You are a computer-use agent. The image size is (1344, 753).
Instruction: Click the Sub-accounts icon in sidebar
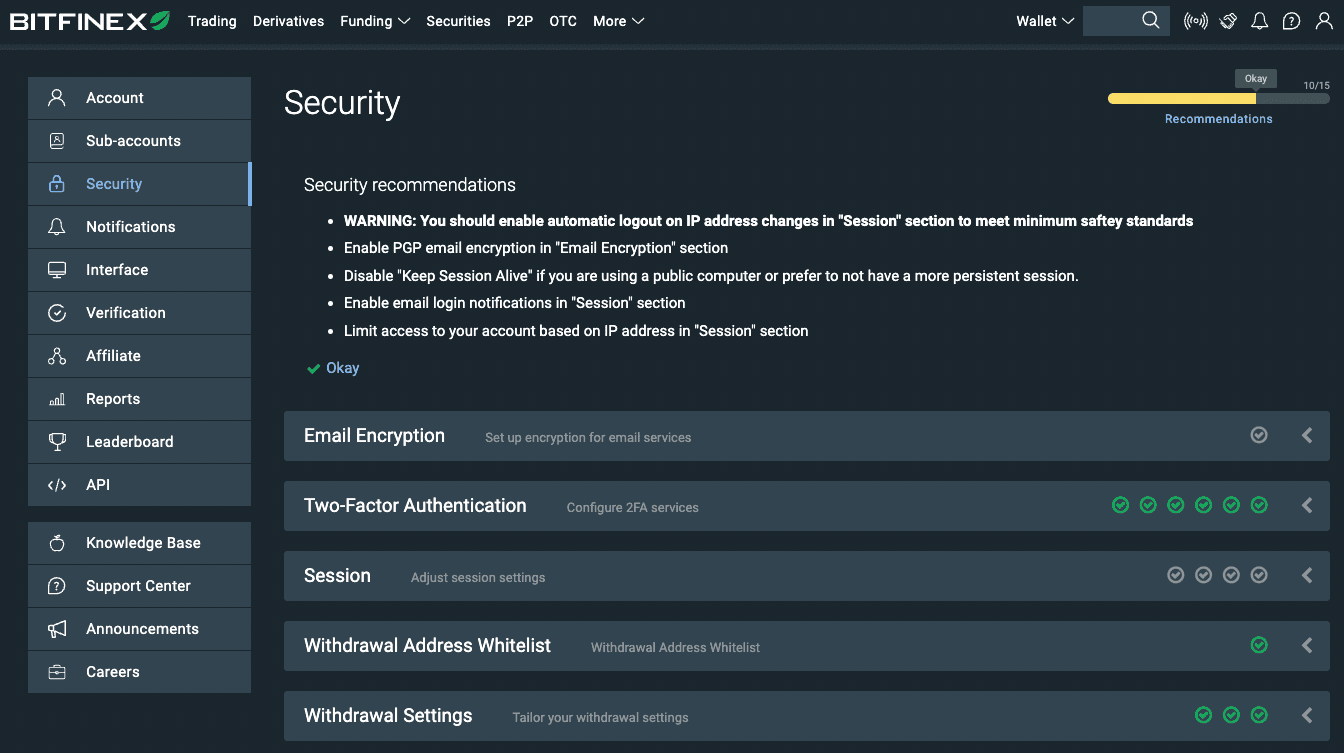click(57, 141)
